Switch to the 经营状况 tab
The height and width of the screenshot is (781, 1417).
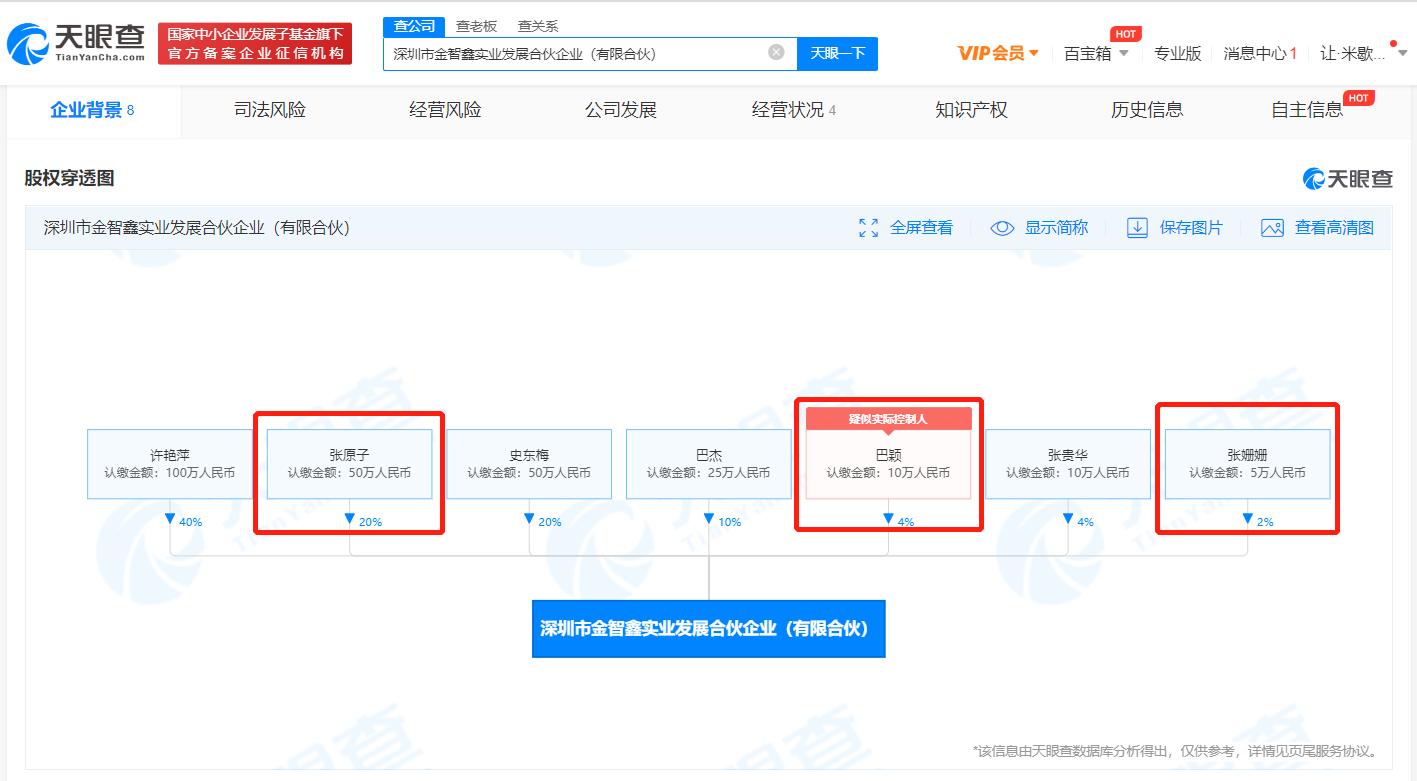pyautogui.click(x=794, y=110)
